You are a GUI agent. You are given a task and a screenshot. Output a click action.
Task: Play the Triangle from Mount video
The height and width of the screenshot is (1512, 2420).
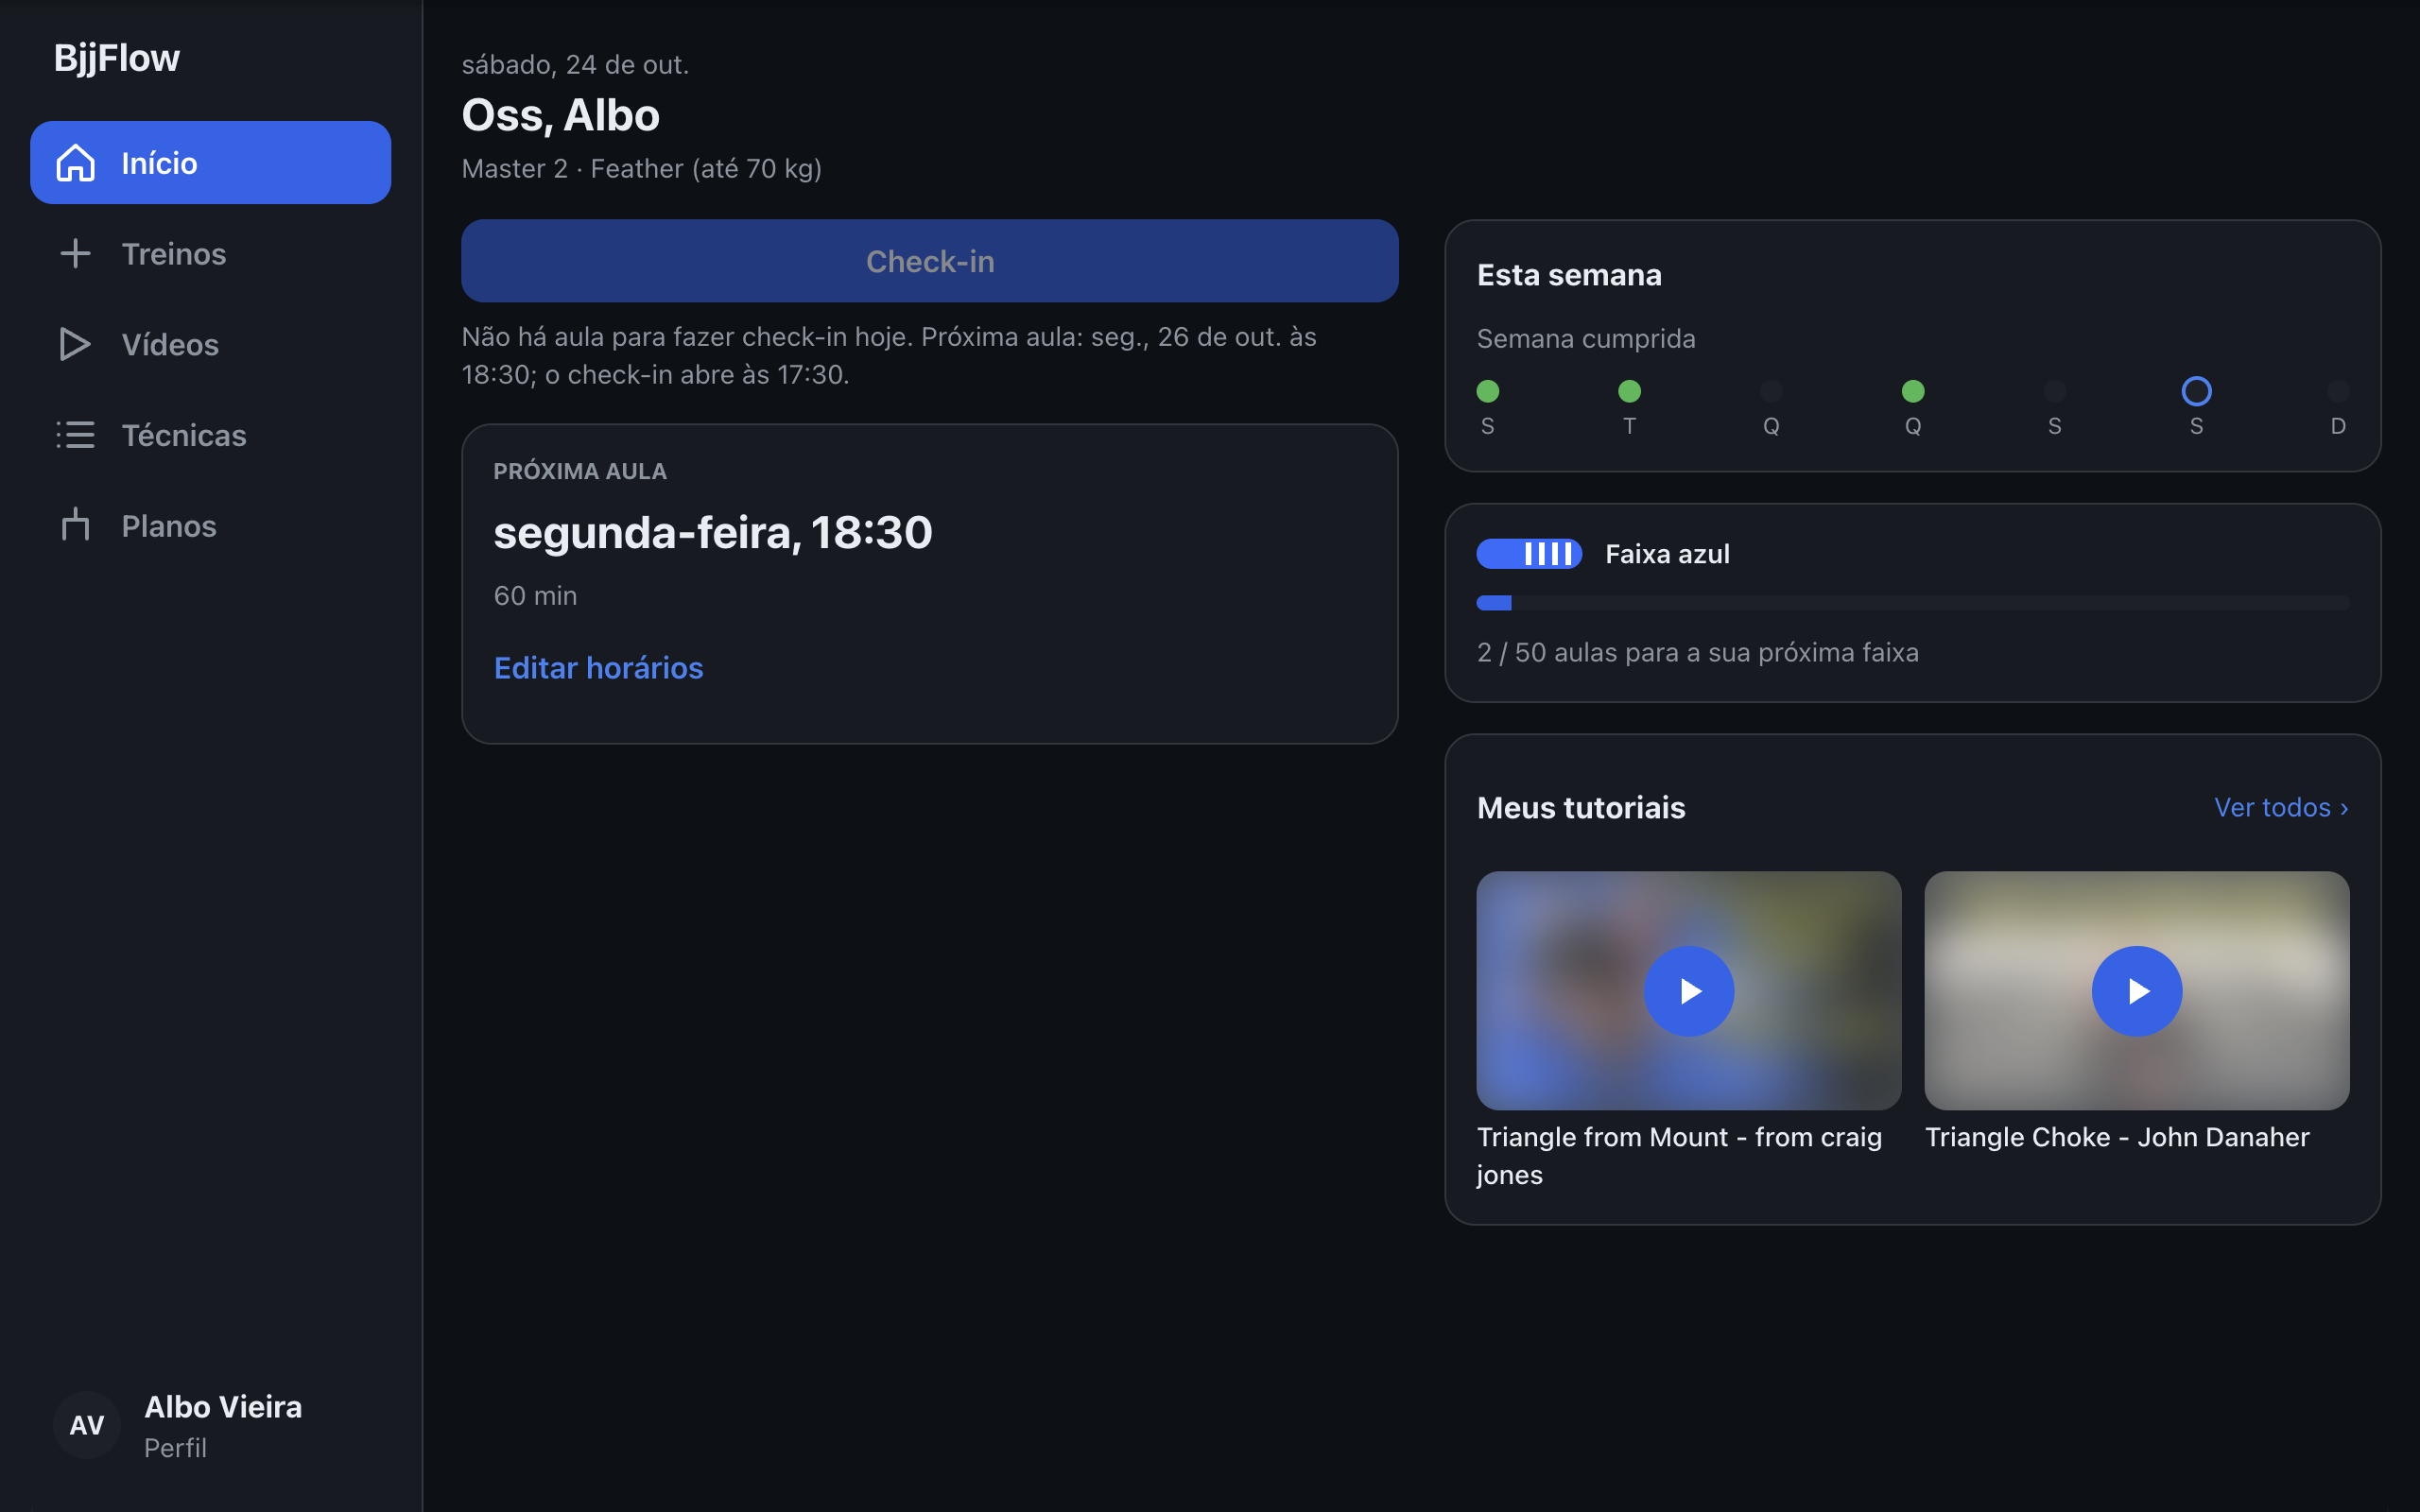click(x=1688, y=991)
